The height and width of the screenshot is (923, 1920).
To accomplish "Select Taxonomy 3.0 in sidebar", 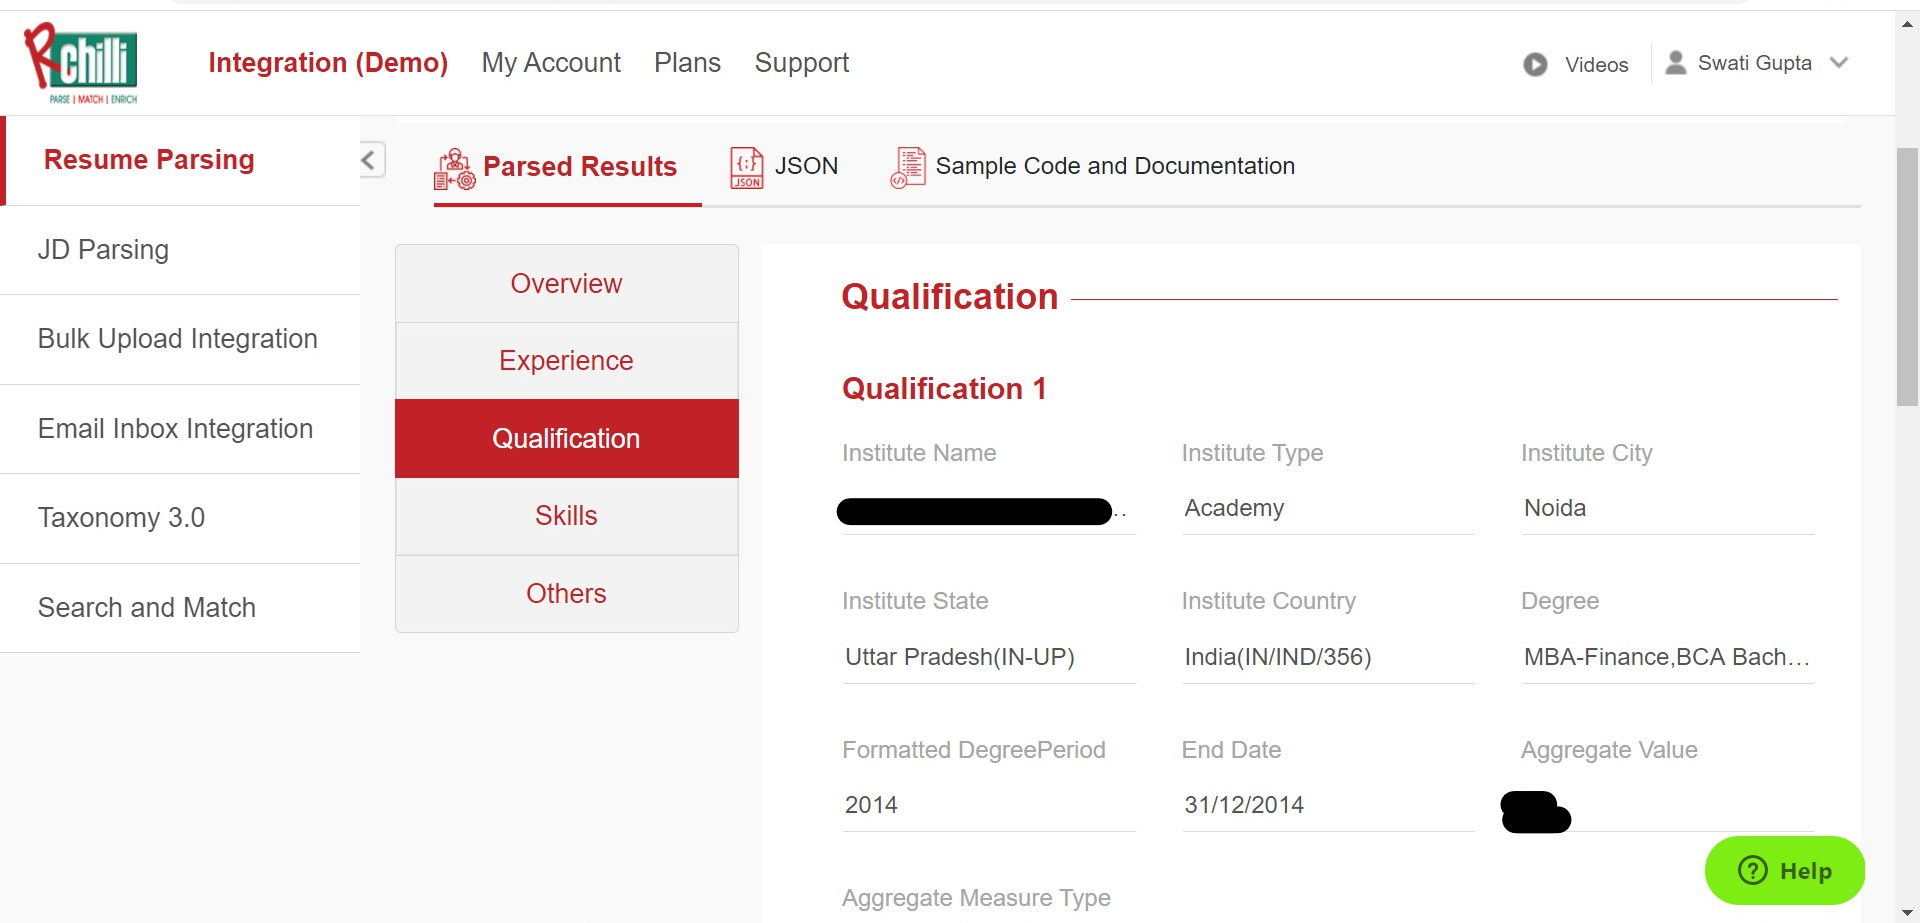I will (x=121, y=518).
